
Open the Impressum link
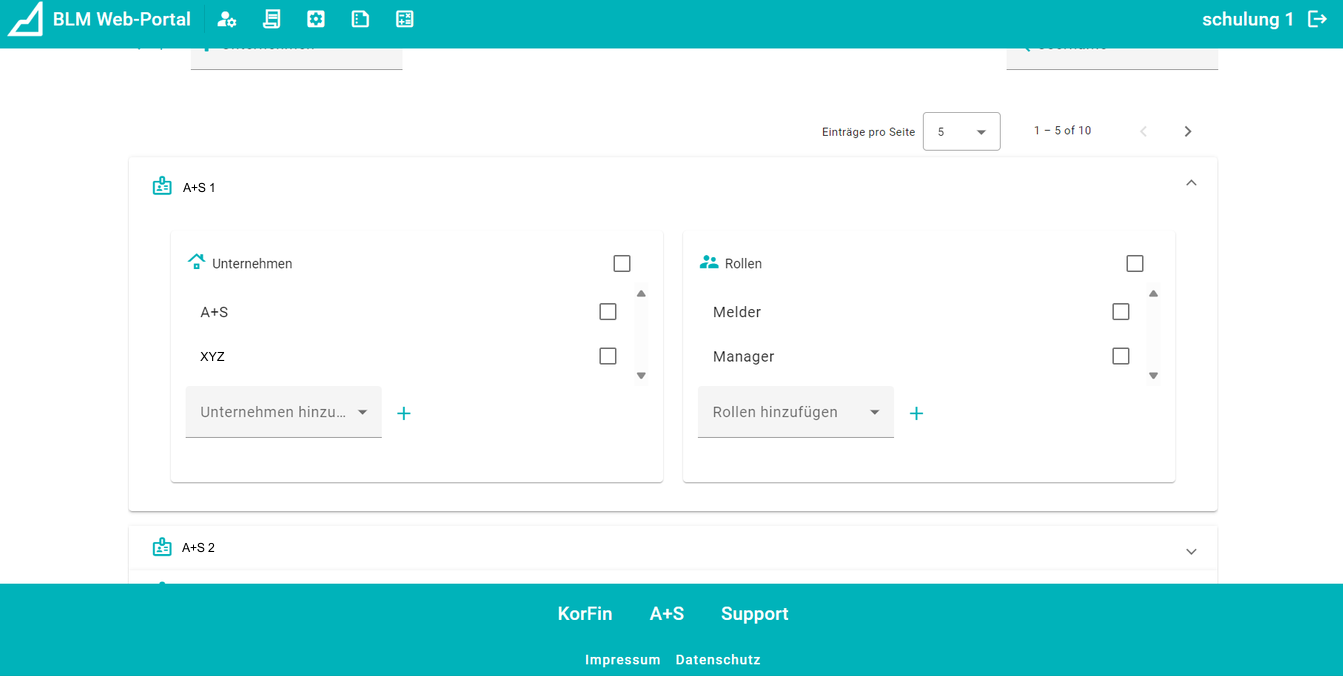pos(622,660)
